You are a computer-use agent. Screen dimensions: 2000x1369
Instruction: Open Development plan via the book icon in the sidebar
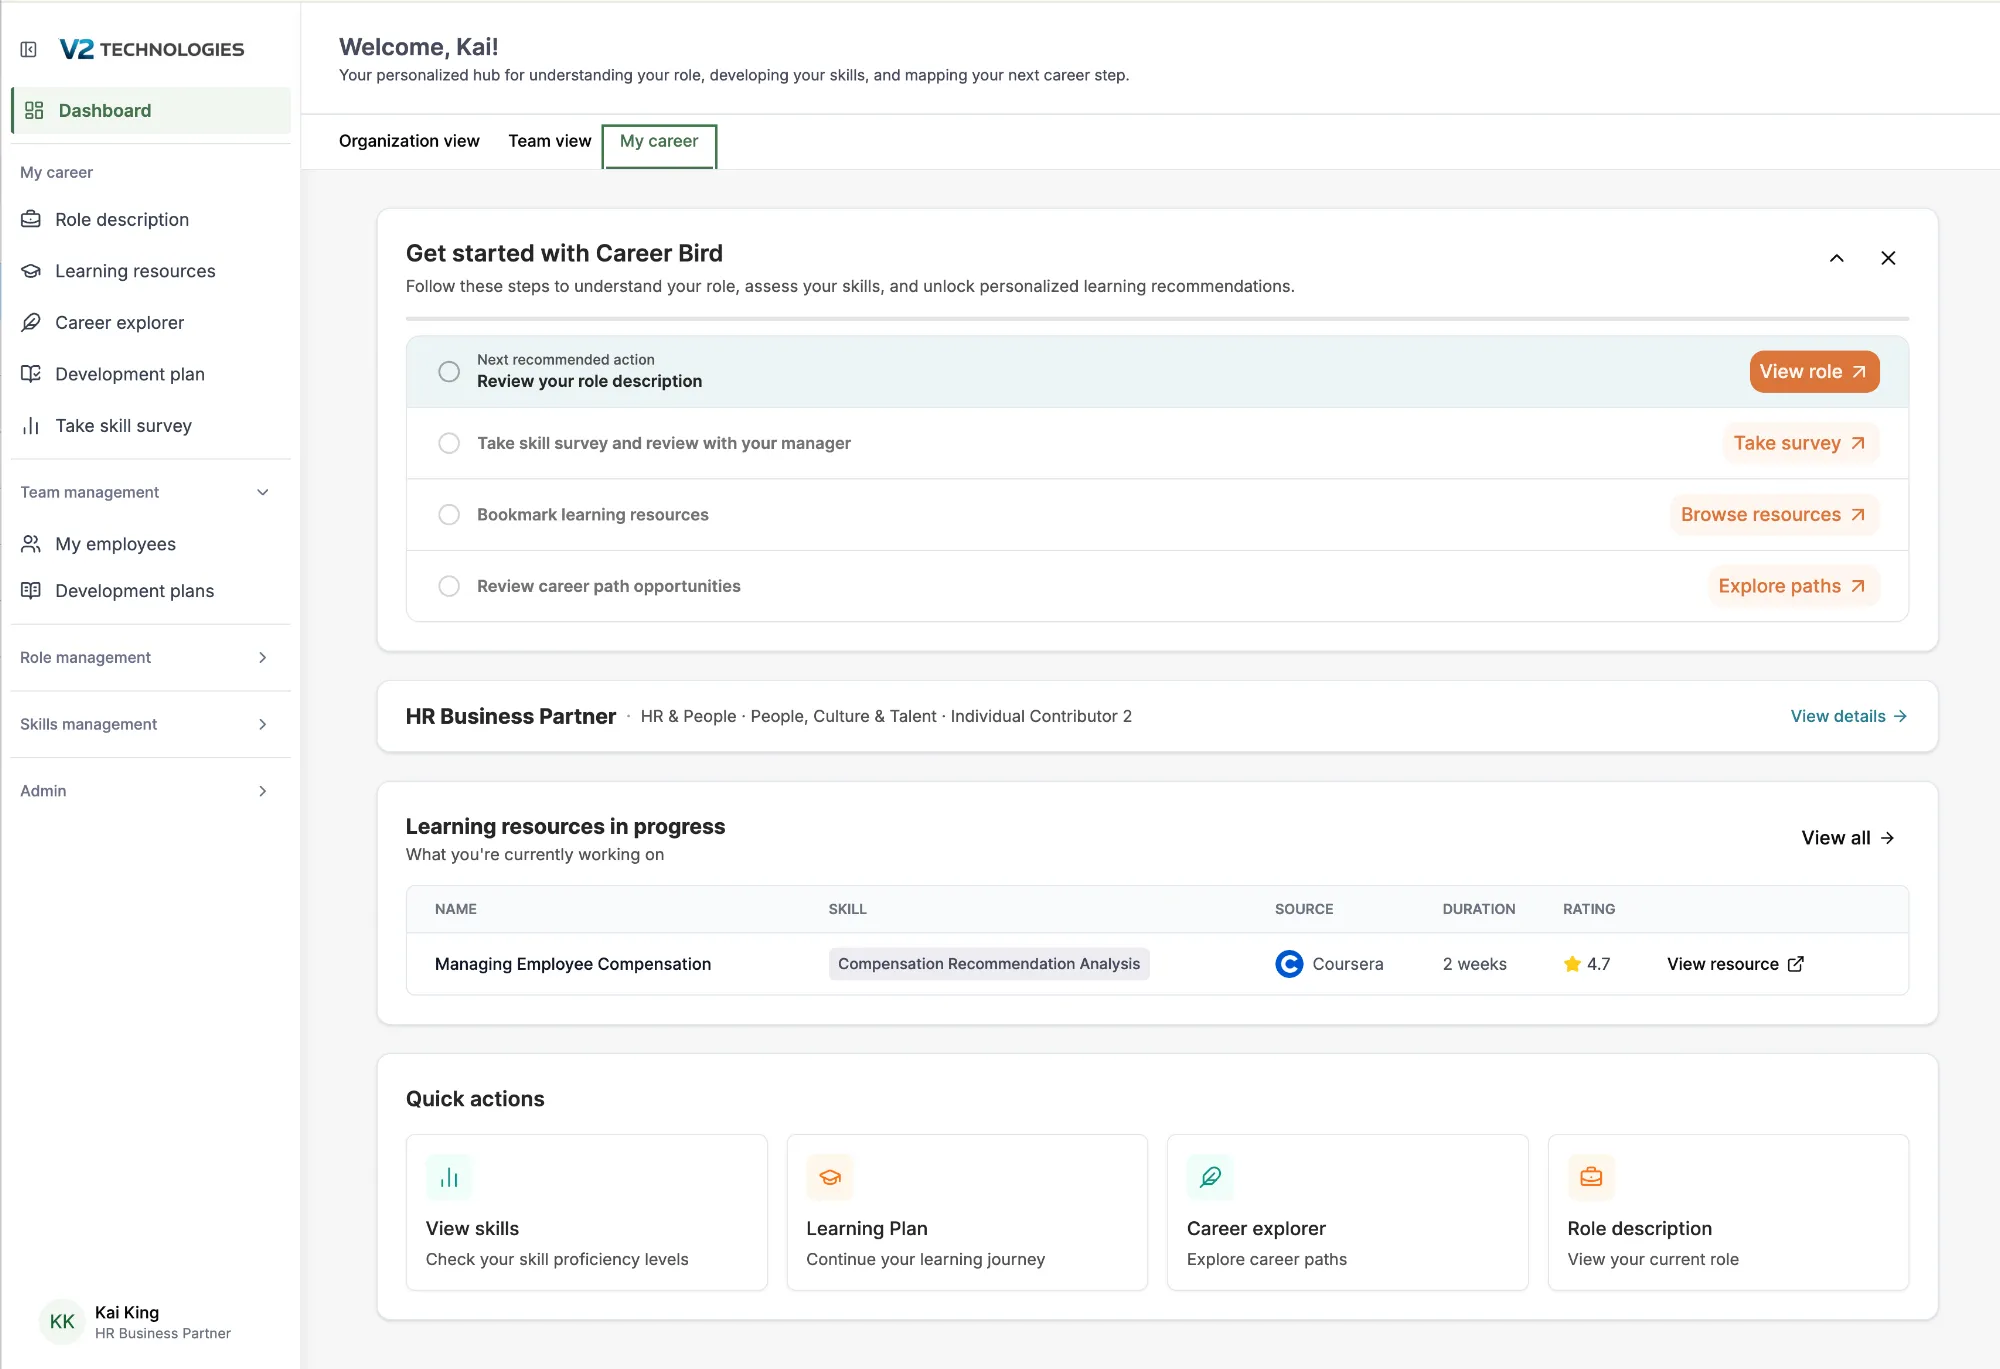(31, 374)
